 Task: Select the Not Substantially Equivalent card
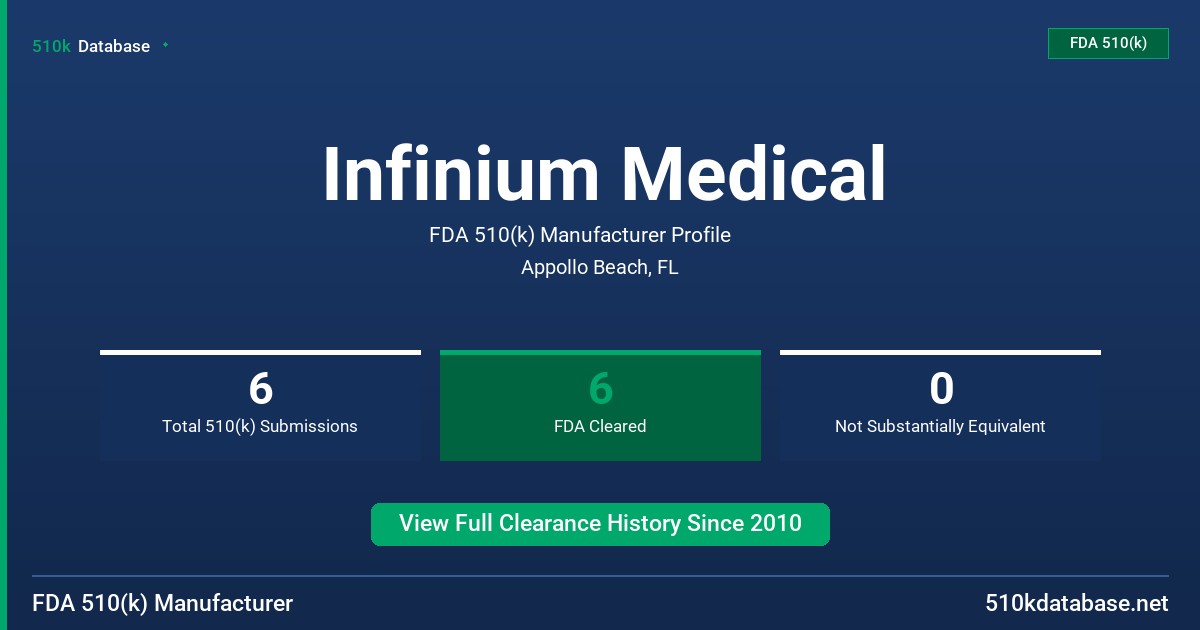tap(940, 405)
